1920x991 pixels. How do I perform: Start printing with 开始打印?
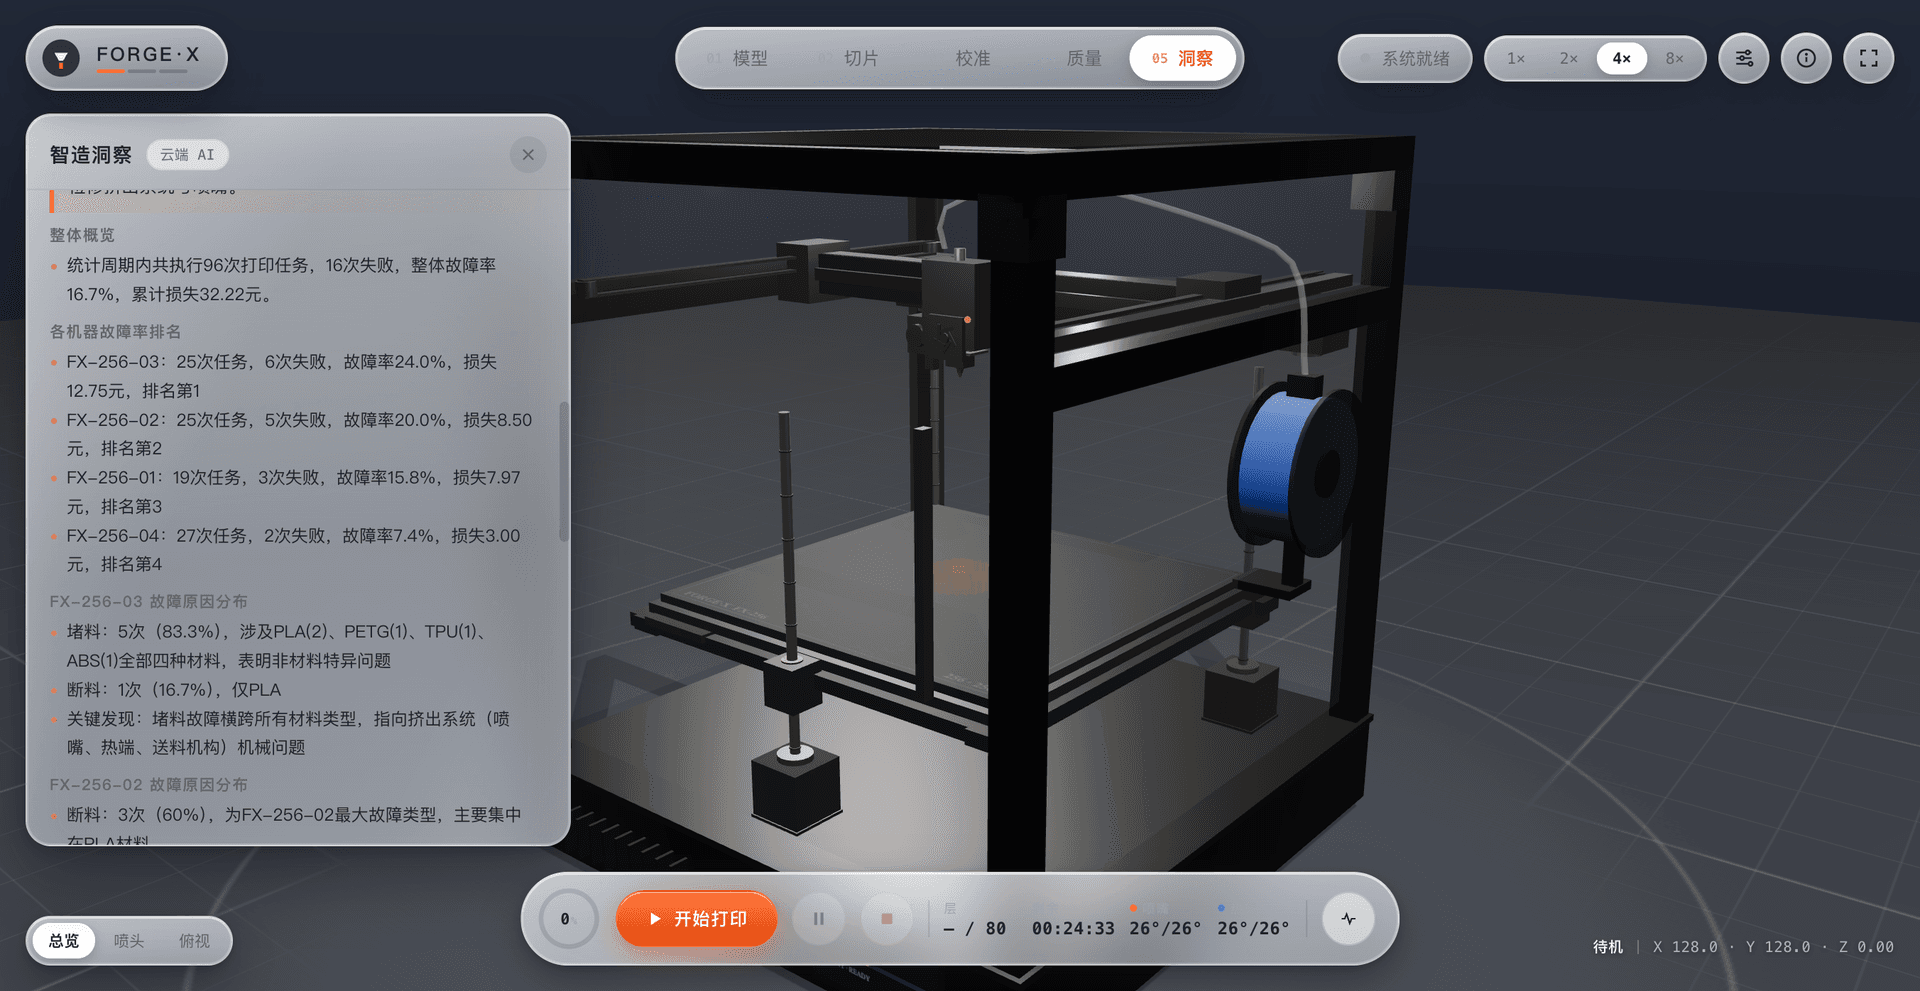696,919
